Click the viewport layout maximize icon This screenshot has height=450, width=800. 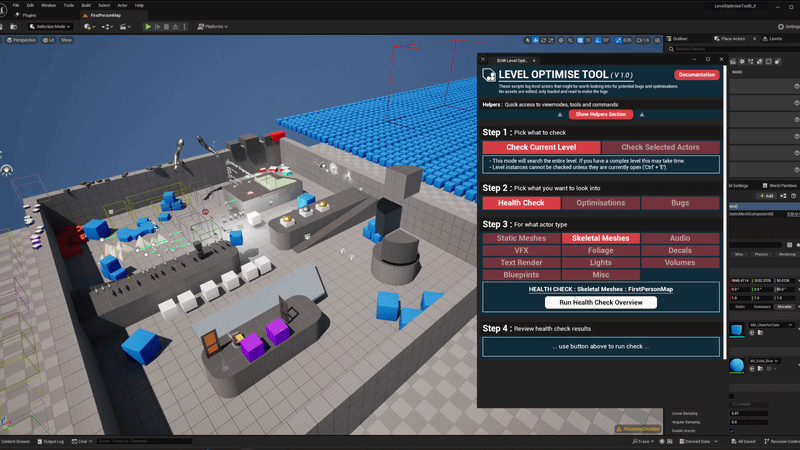(658, 40)
